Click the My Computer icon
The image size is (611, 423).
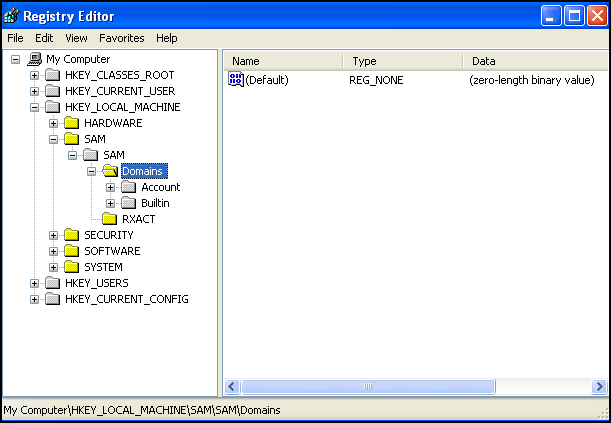[34, 59]
